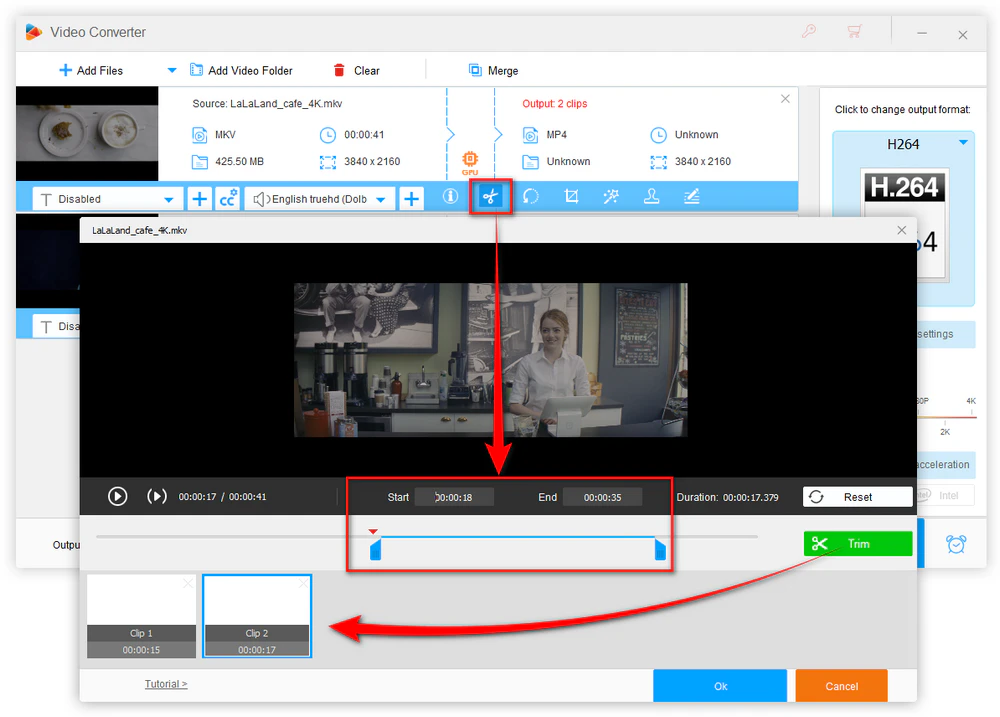
Task: Play the video in trim window
Action: pos(117,496)
